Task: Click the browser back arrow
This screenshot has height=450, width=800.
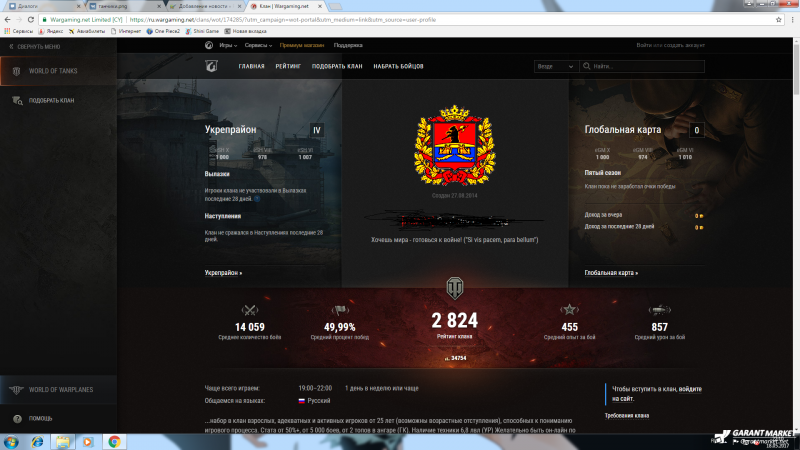Action: pyautogui.click(x=7, y=19)
